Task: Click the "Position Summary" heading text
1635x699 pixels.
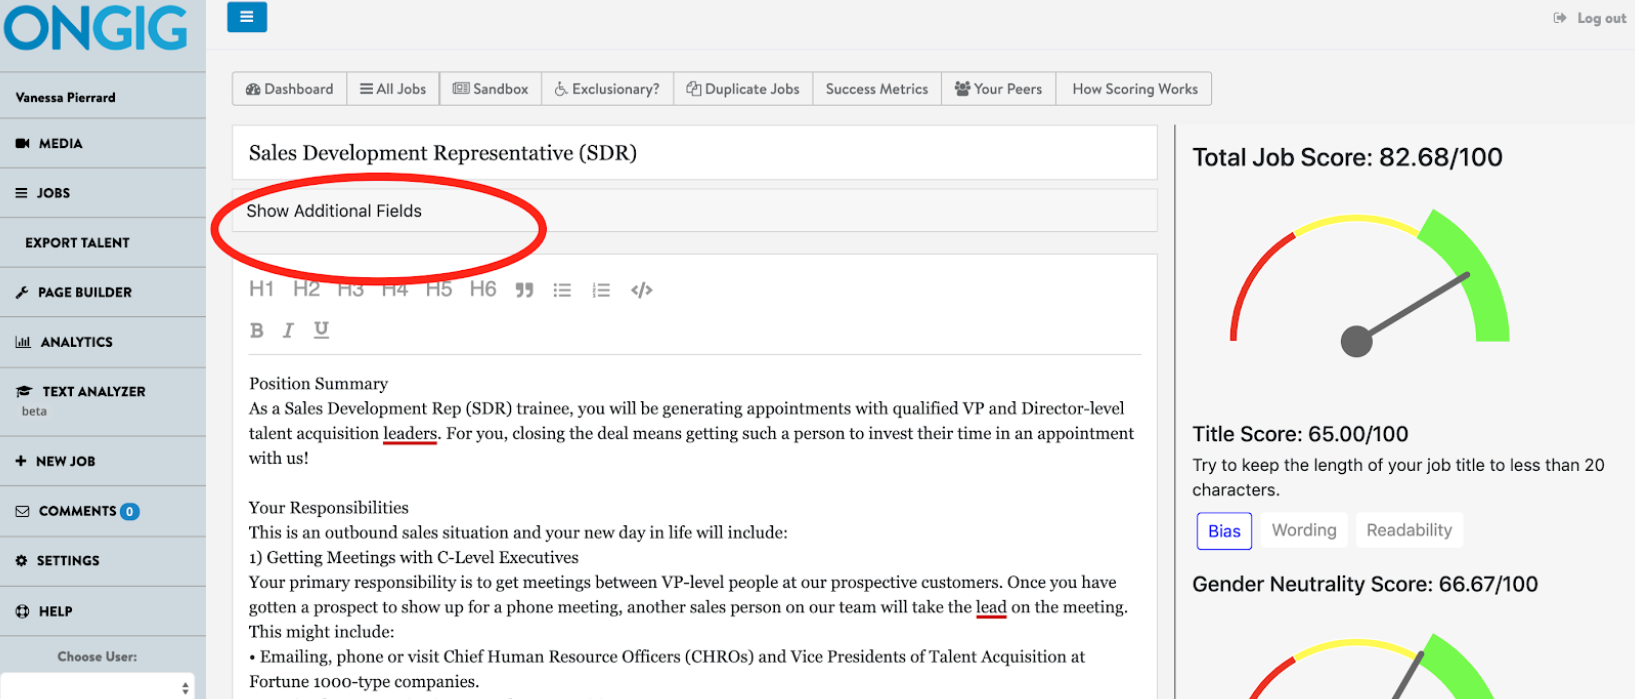Action: [x=318, y=383]
